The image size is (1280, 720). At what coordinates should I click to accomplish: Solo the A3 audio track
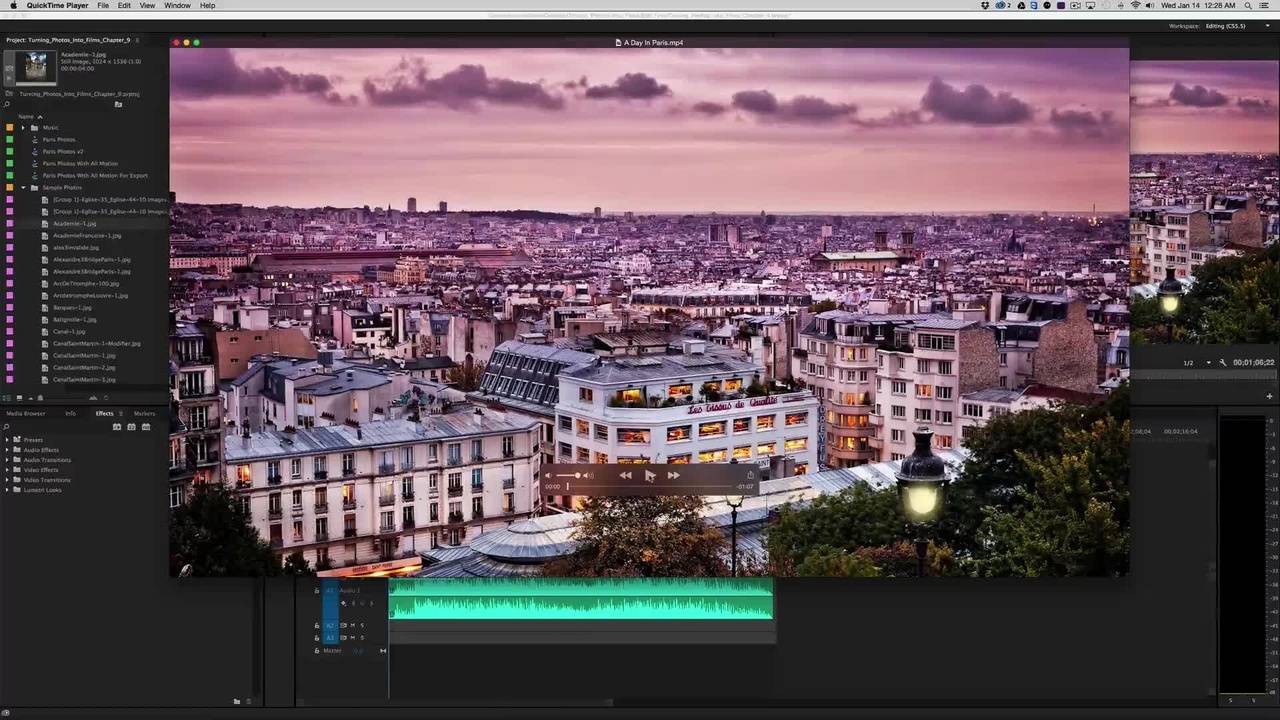point(362,637)
